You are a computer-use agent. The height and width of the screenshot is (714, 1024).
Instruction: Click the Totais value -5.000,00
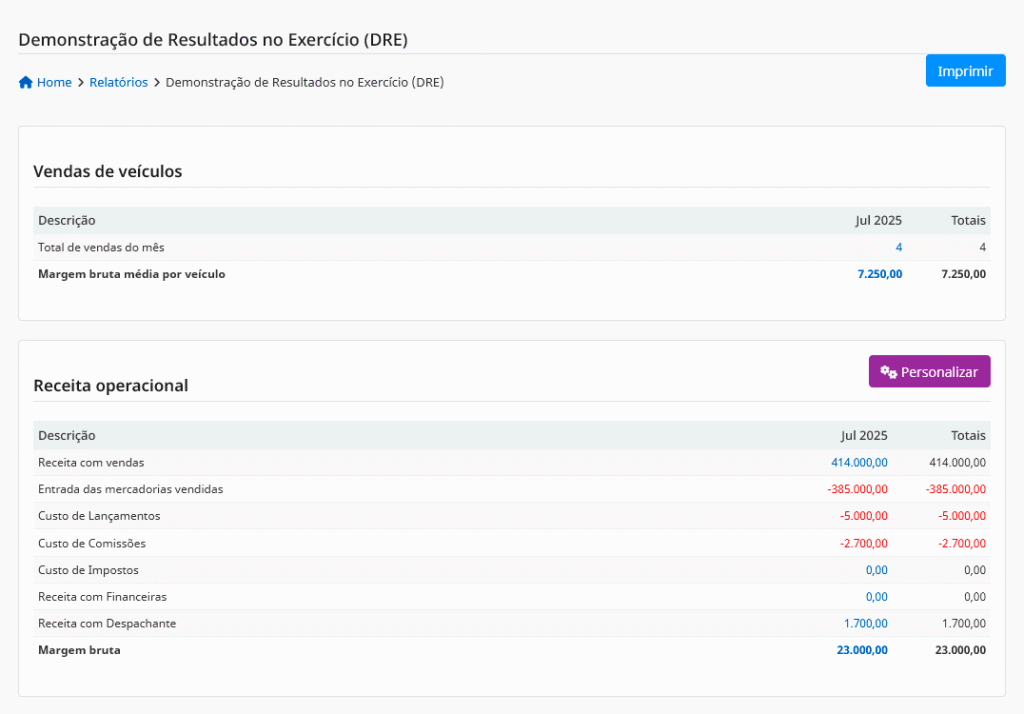pyautogui.click(x=962, y=516)
